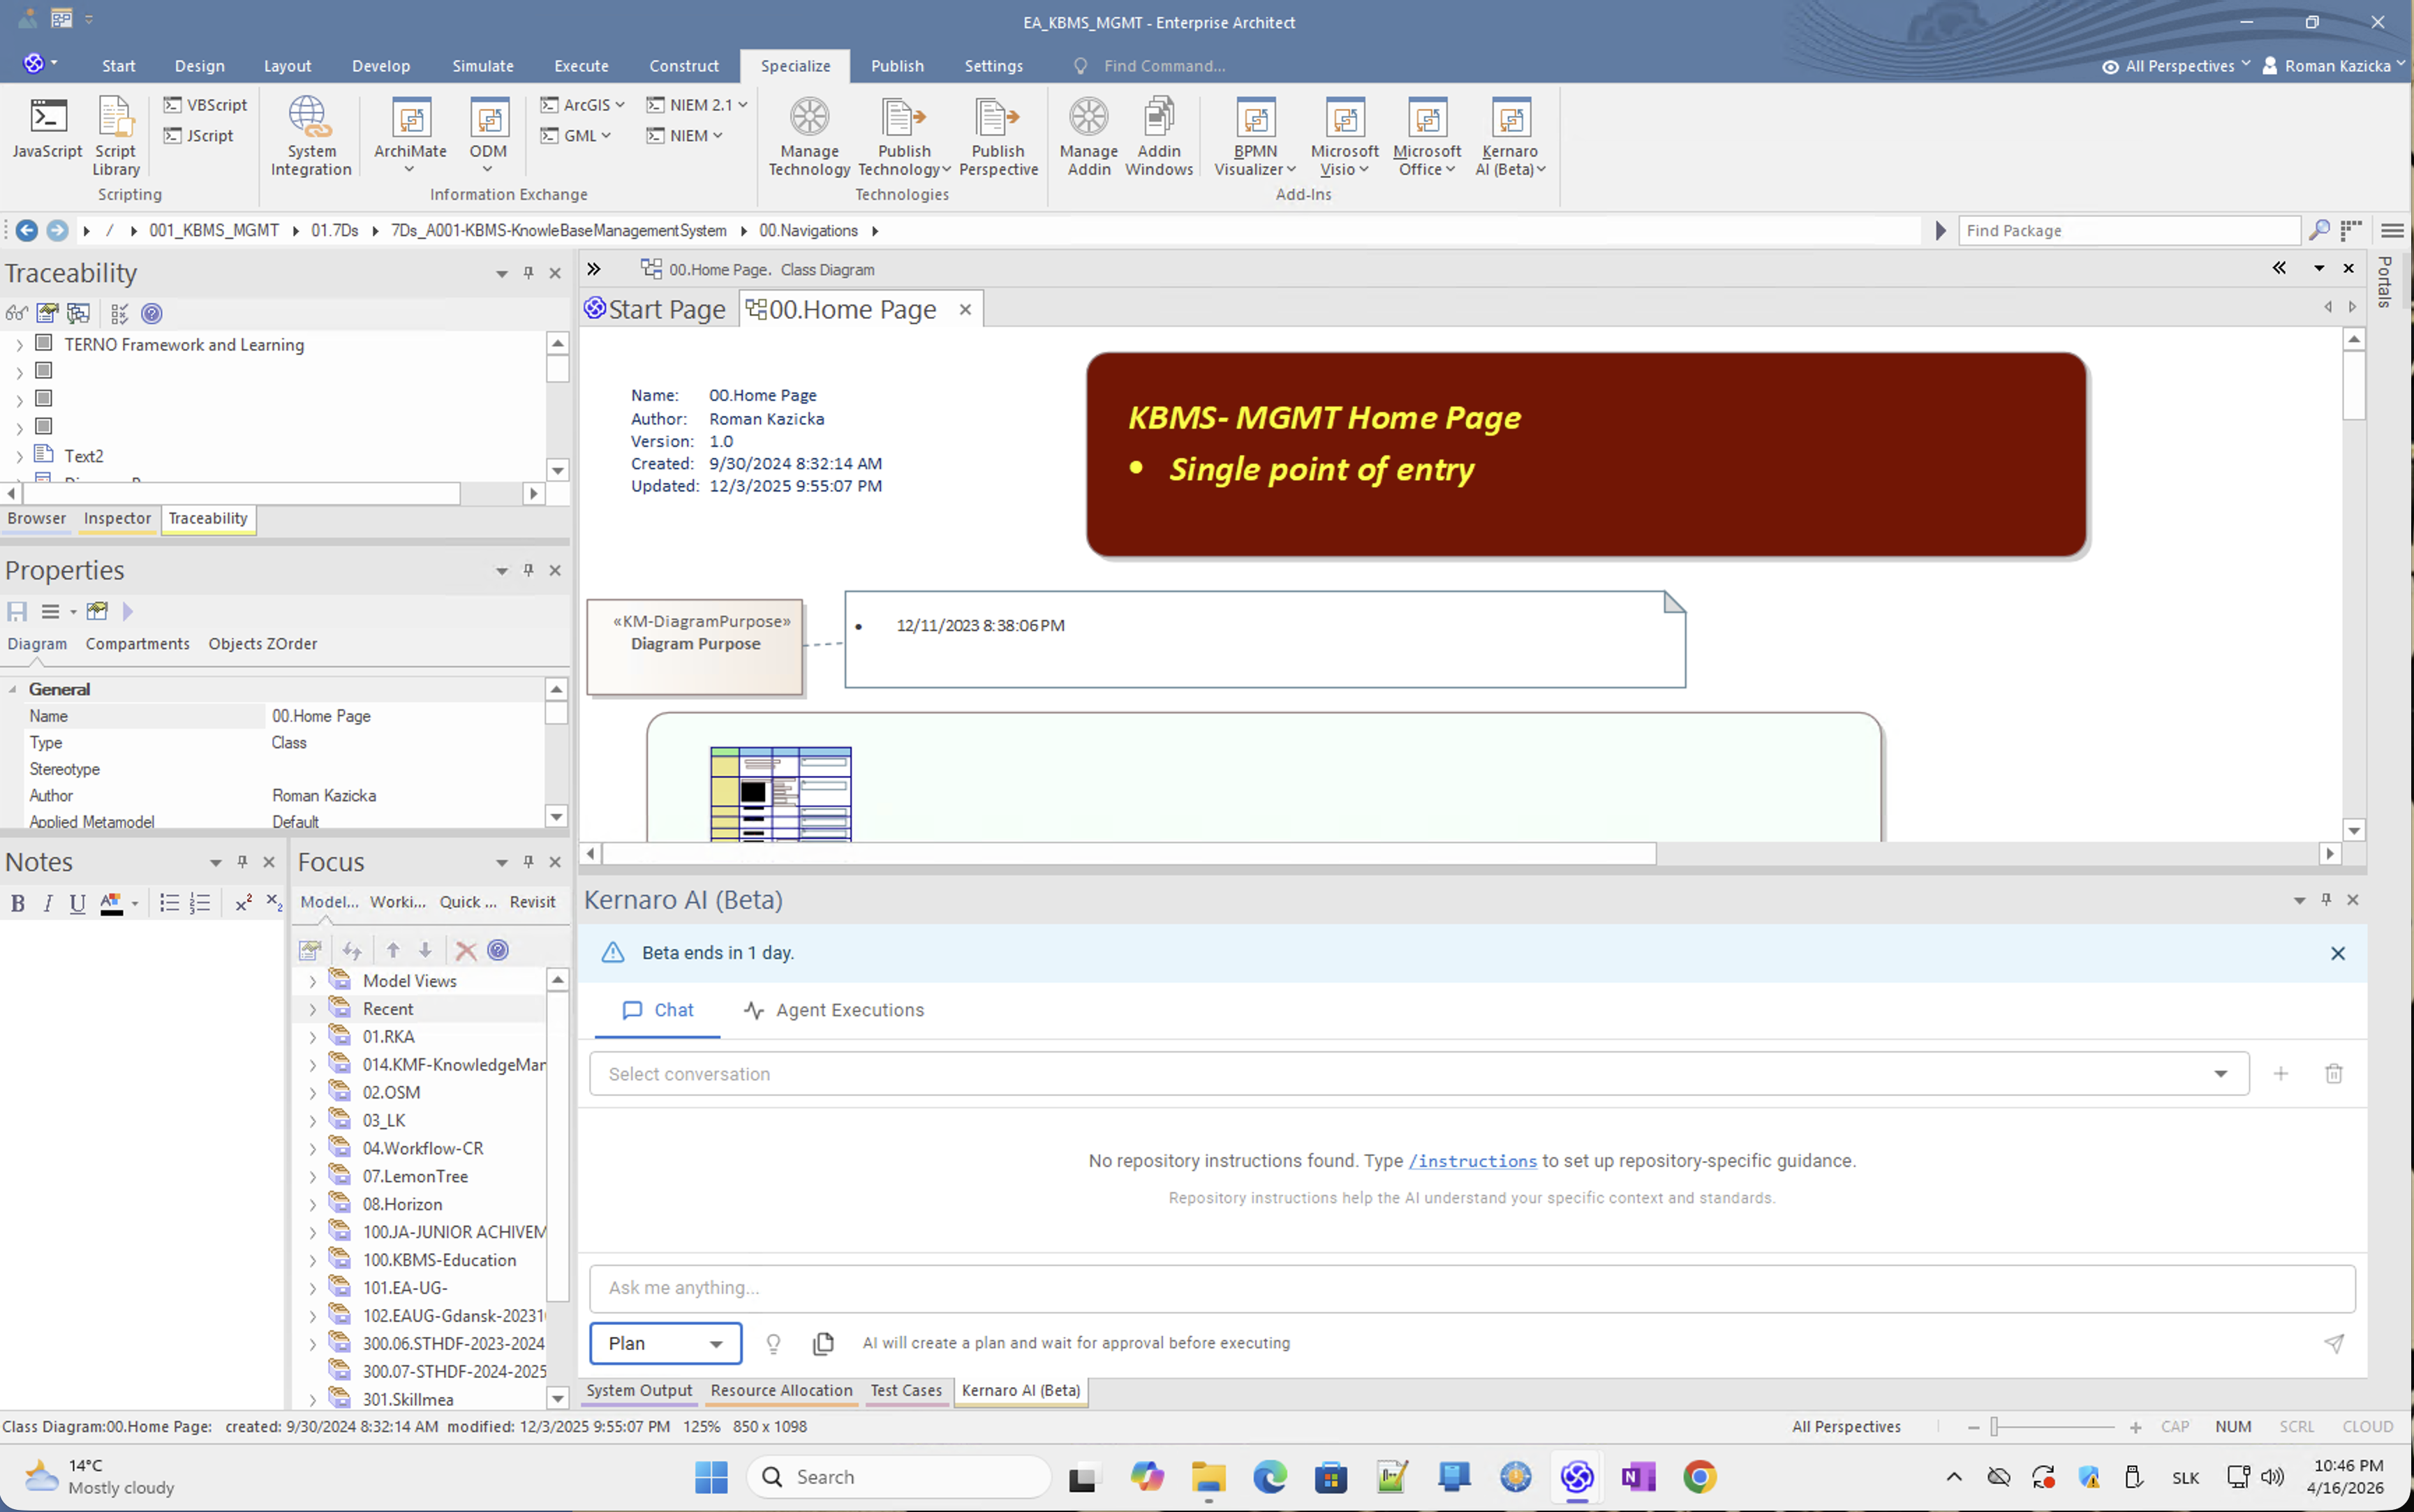Image resolution: width=2414 pixels, height=1512 pixels.
Task: Open the Plan mode dropdown
Action: click(665, 1343)
